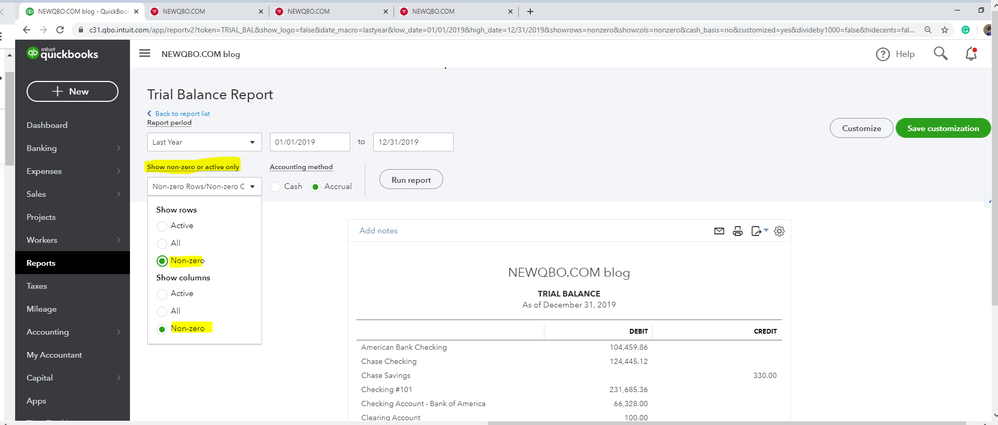
Task: Open the hamburger navigation menu
Action: tap(144, 54)
